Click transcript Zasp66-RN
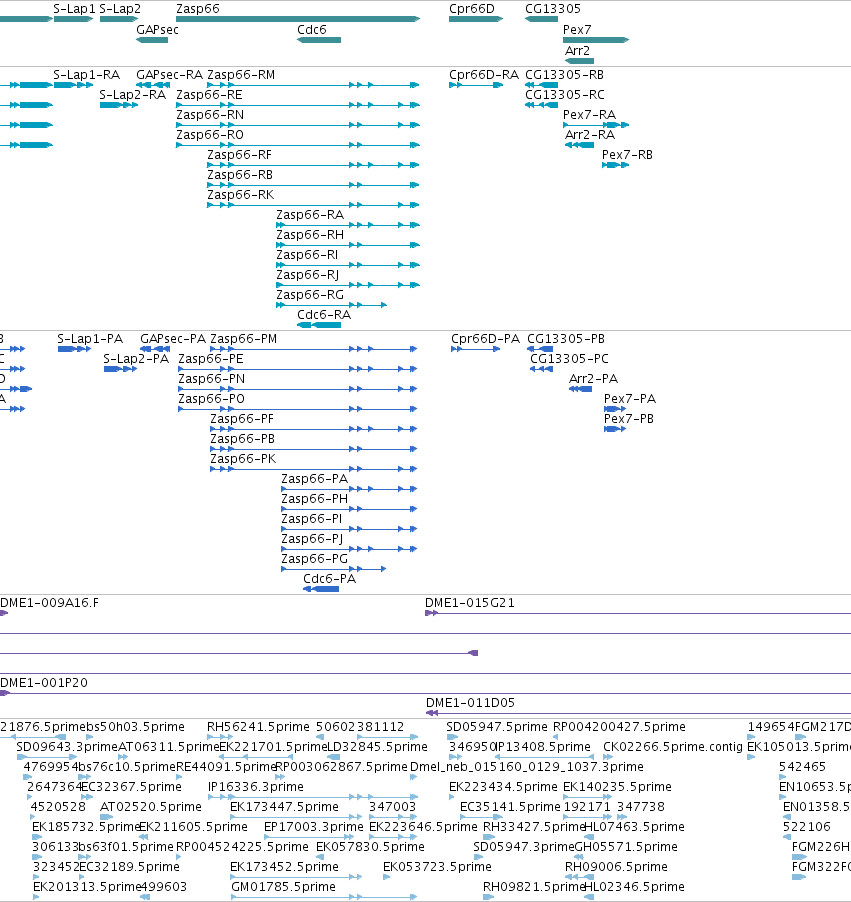This screenshot has width=851, height=902. [209, 114]
